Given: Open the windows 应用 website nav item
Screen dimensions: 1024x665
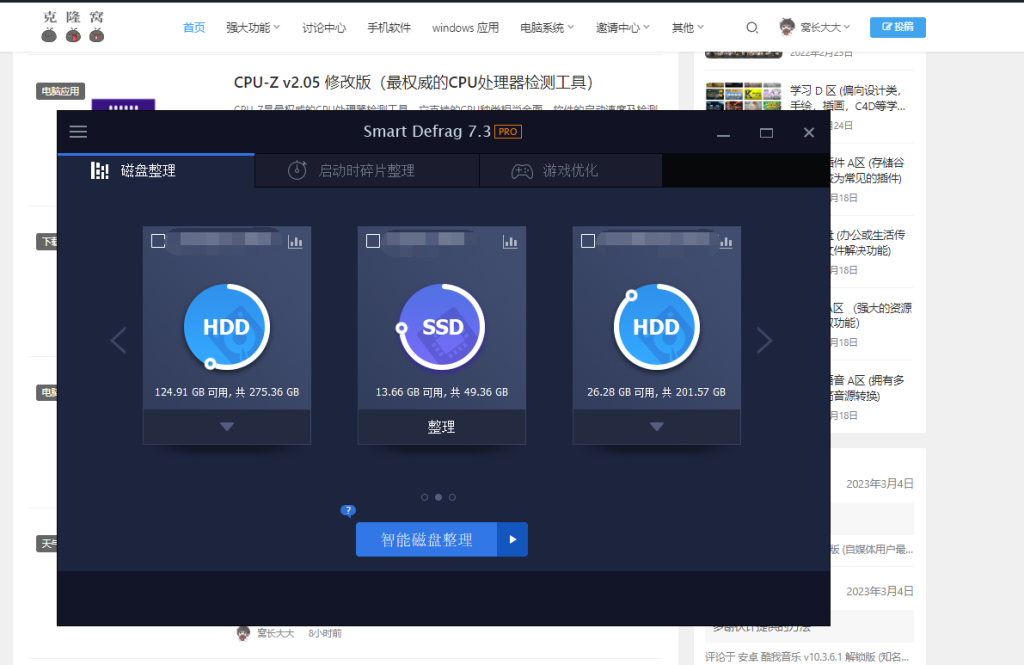Looking at the screenshot, I should pos(465,27).
